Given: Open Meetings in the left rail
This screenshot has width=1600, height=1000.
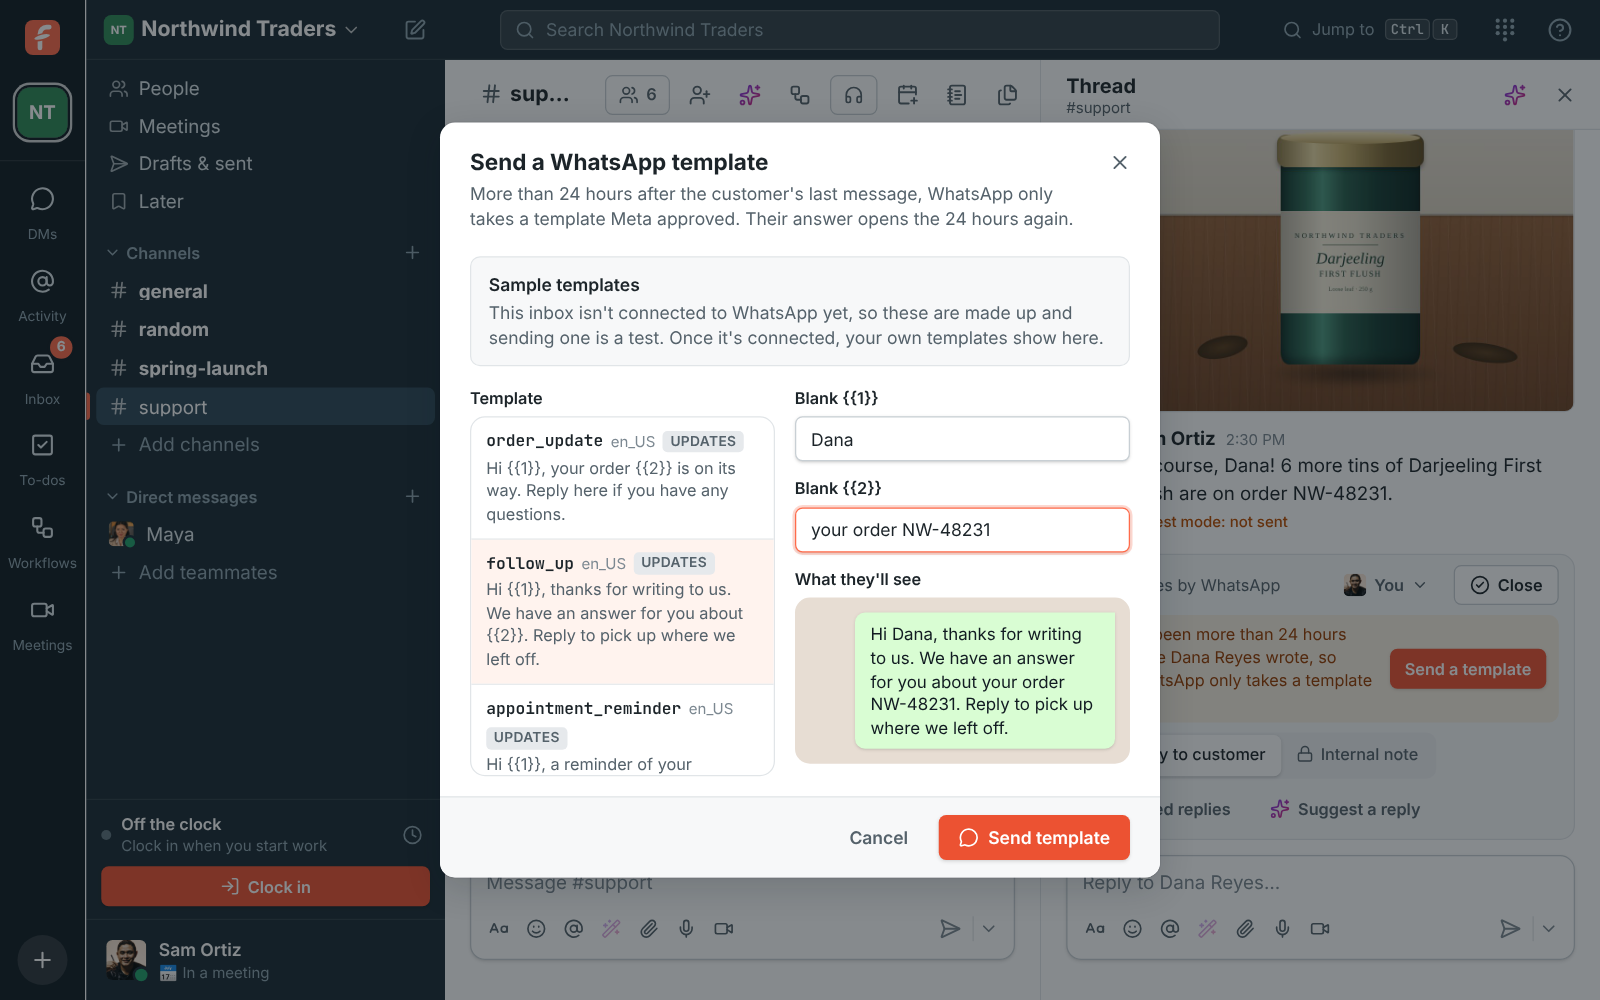Looking at the screenshot, I should (42, 625).
